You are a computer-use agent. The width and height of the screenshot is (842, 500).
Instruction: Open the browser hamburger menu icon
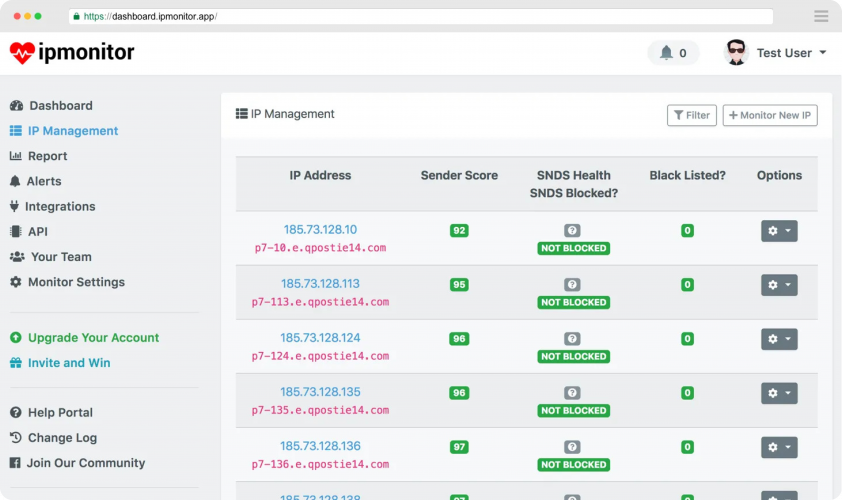(821, 16)
